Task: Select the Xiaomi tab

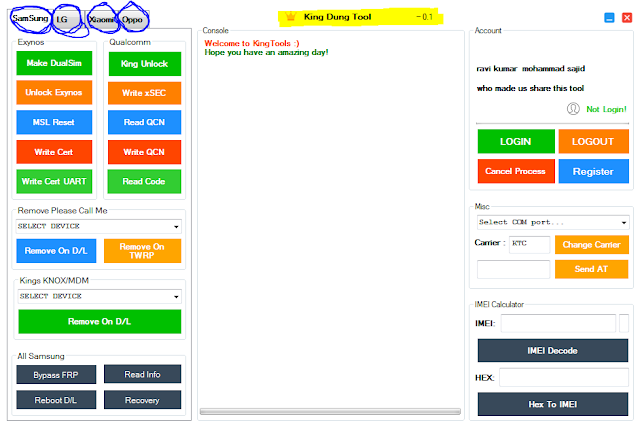Action: pyautogui.click(x=102, y=20)
